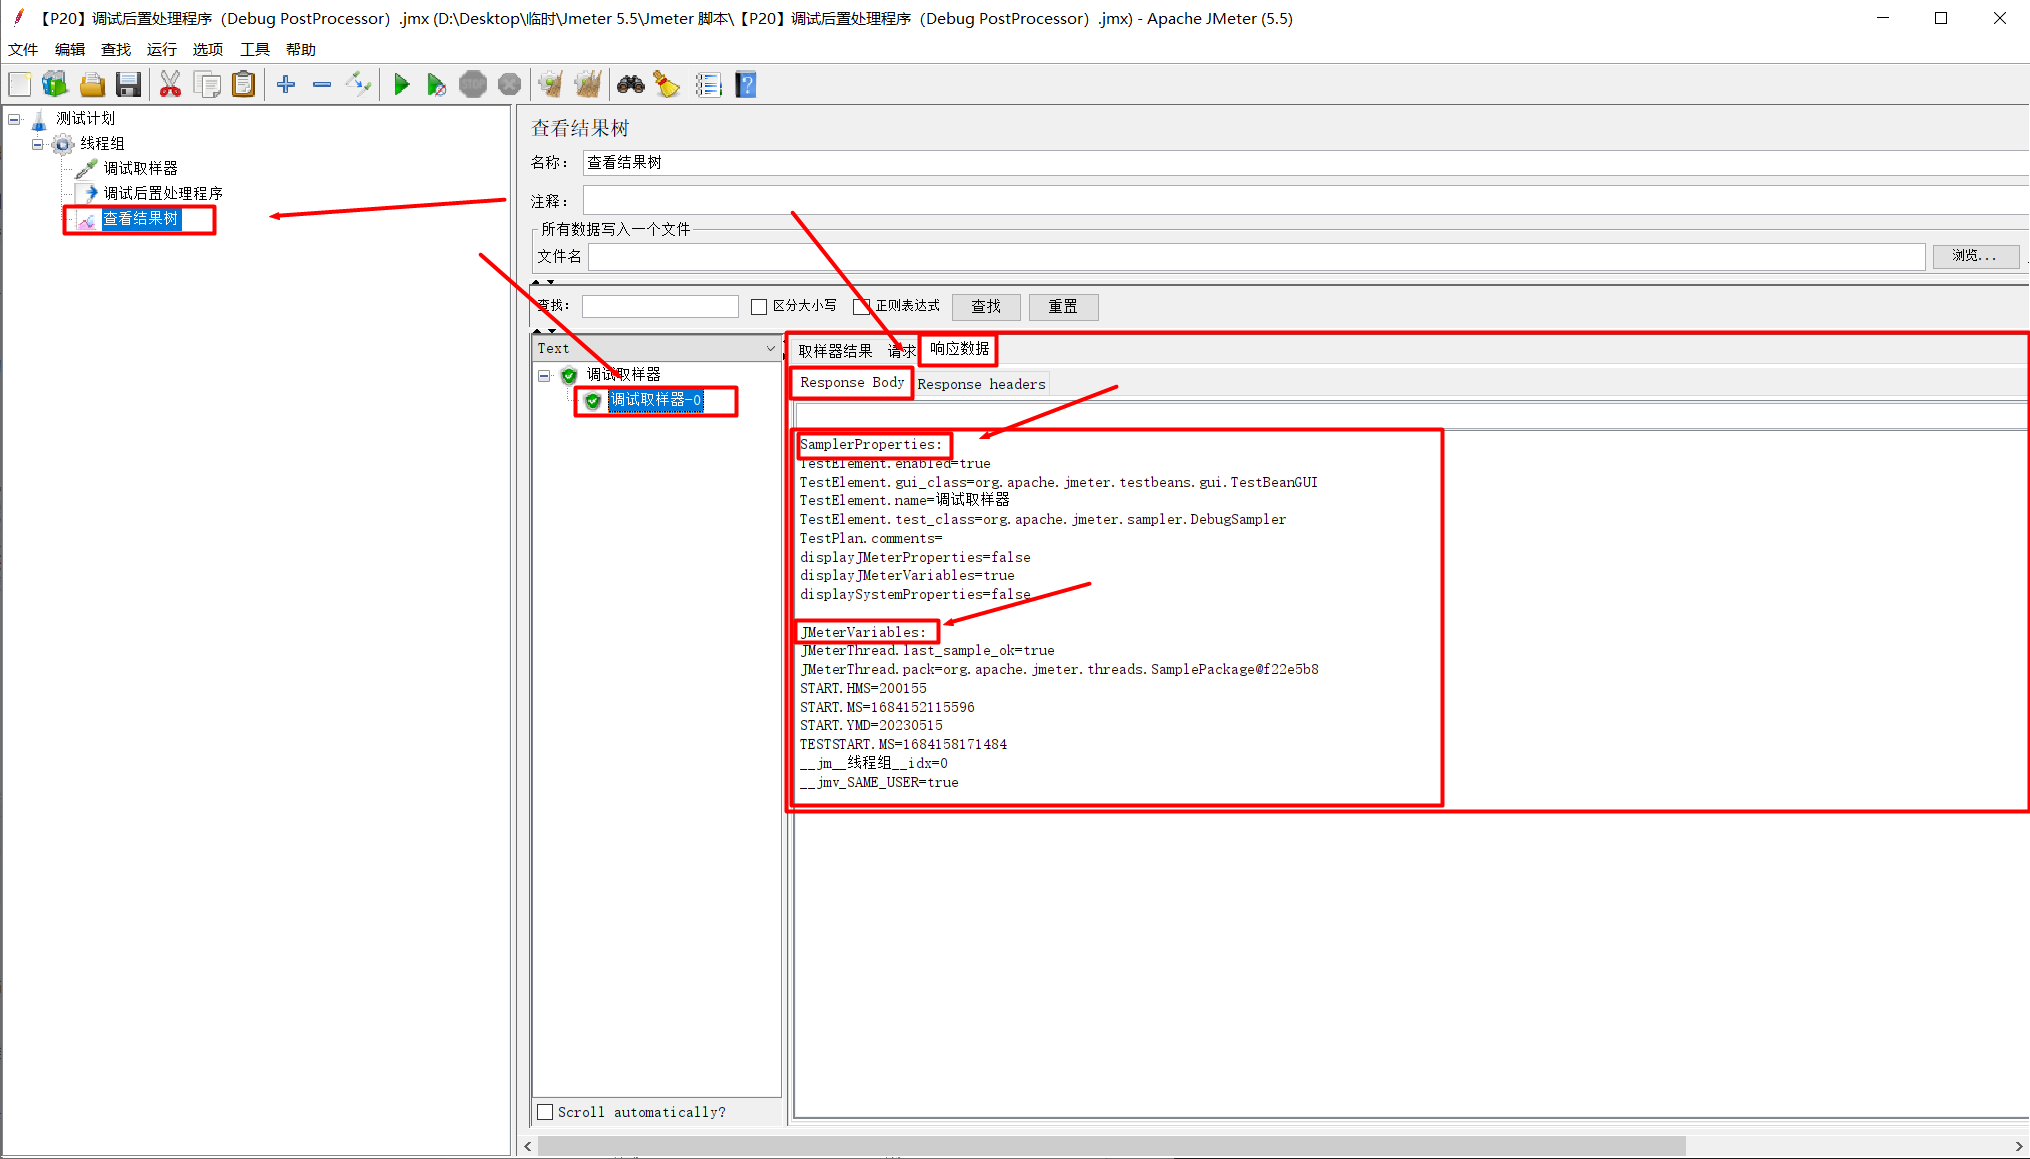
Task: Enable Scroll automatically checkbox
Action: (x=545, y=1112)
